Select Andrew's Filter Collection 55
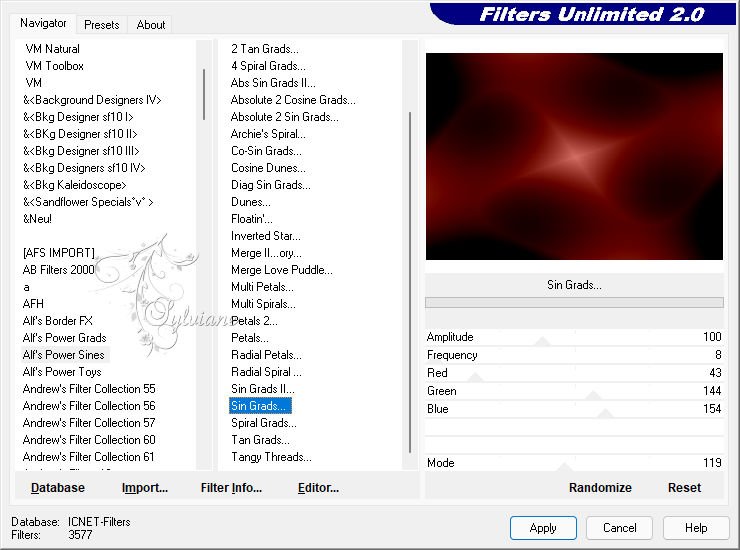The height and width of the screenshot is (550, 740). (89, 389)
